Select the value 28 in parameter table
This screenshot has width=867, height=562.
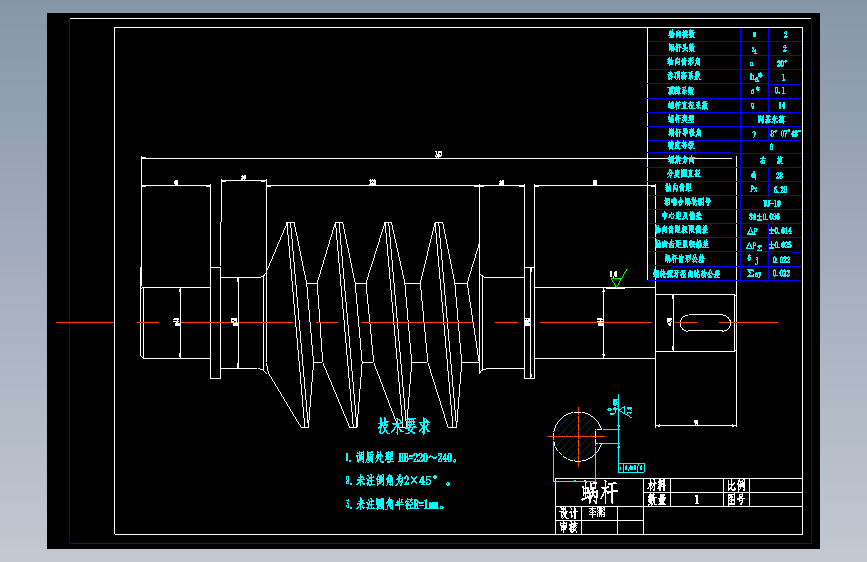779,175
